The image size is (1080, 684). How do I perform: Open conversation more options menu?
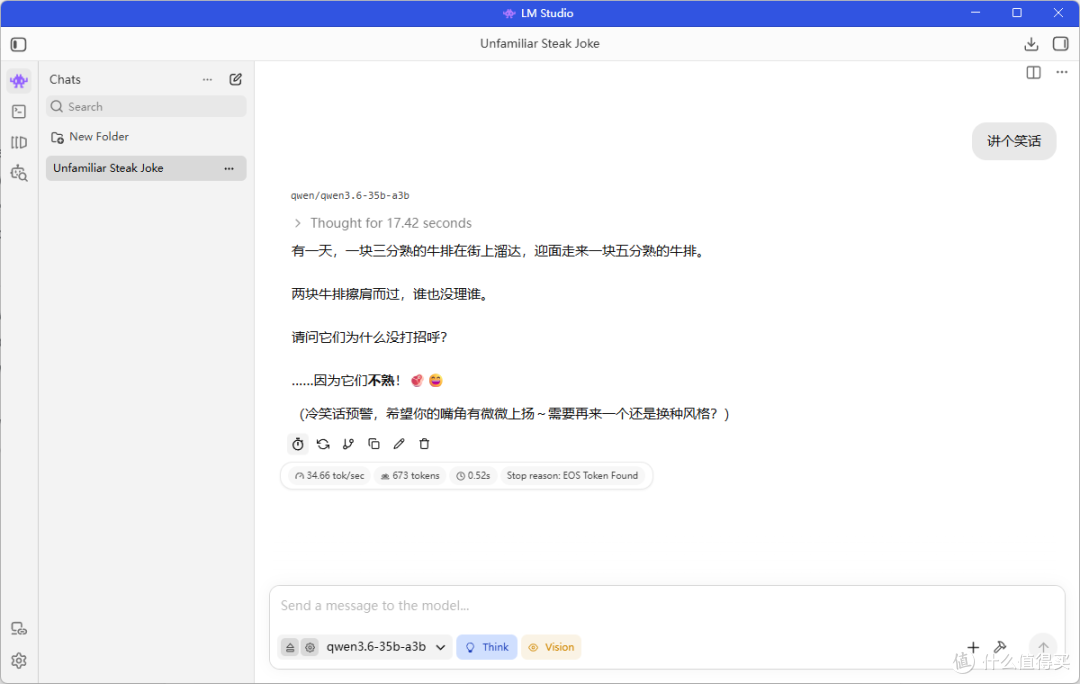point(1061,72)
